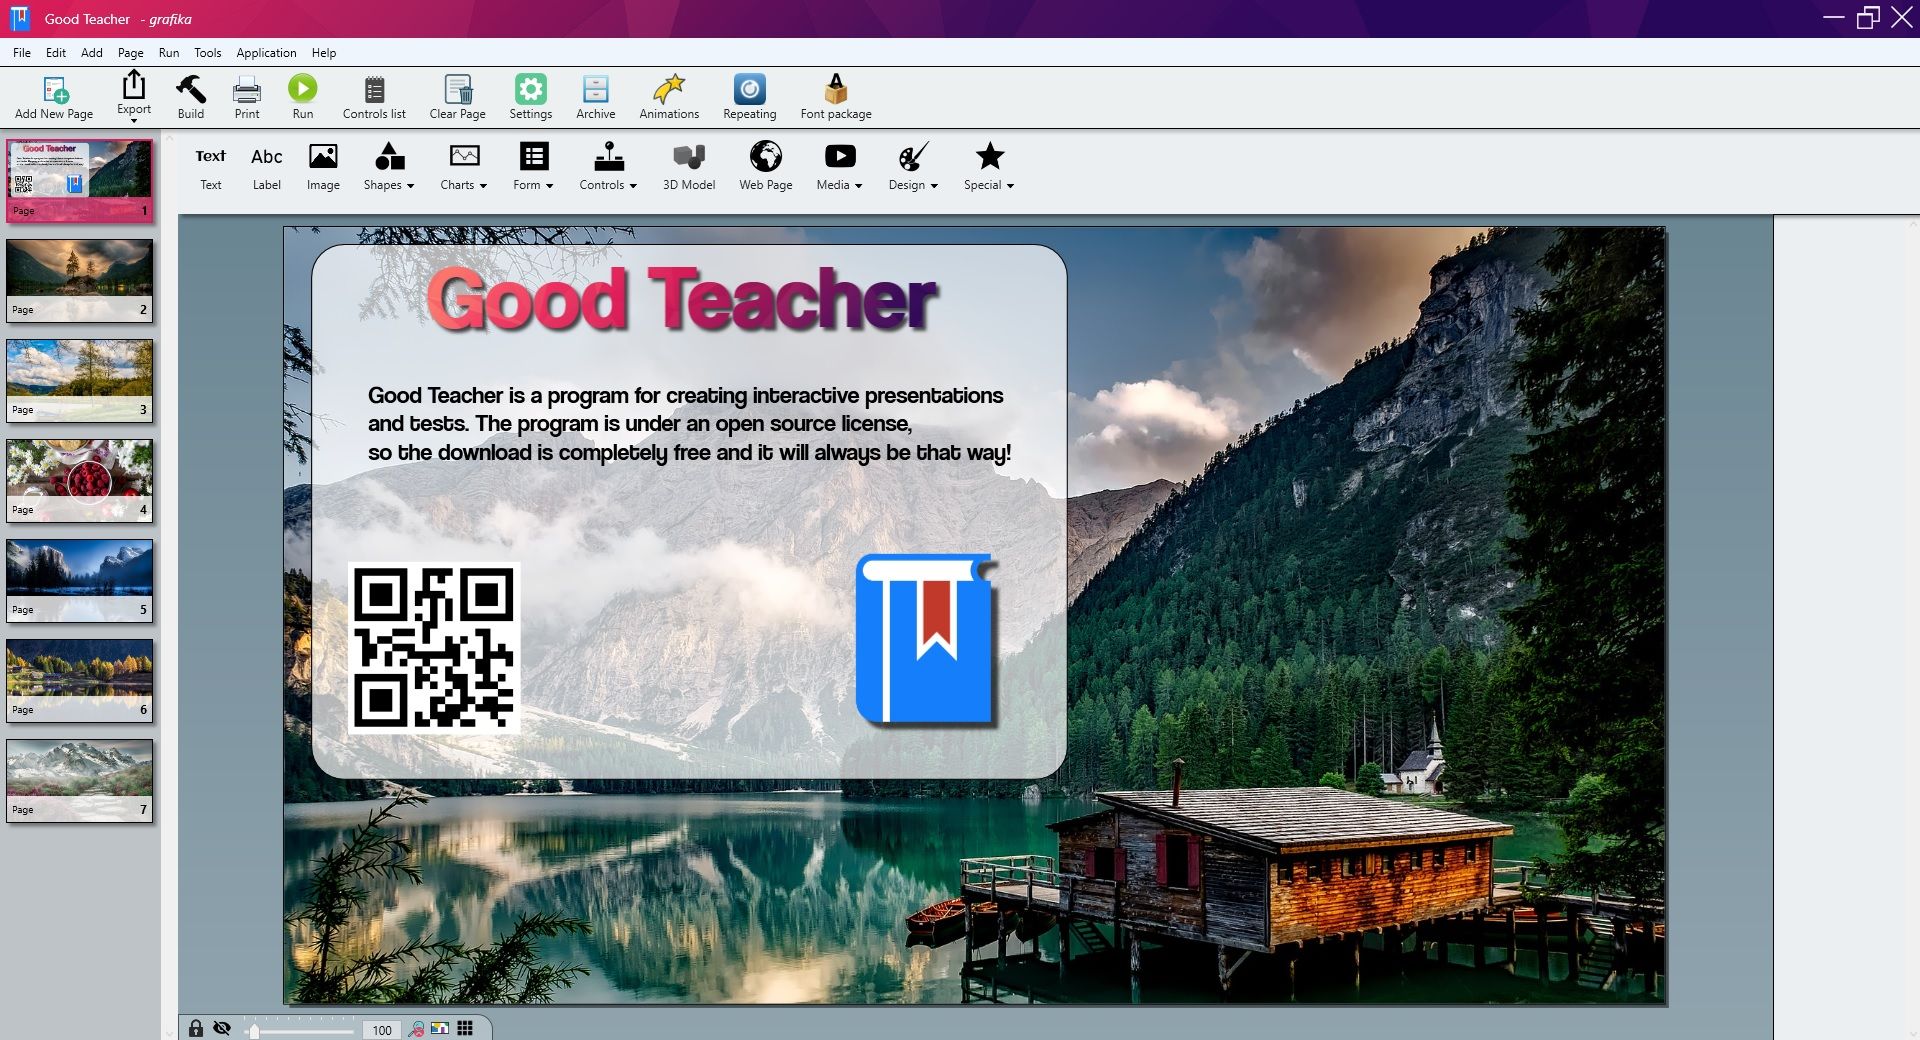Click the Add New Page button

54,97
